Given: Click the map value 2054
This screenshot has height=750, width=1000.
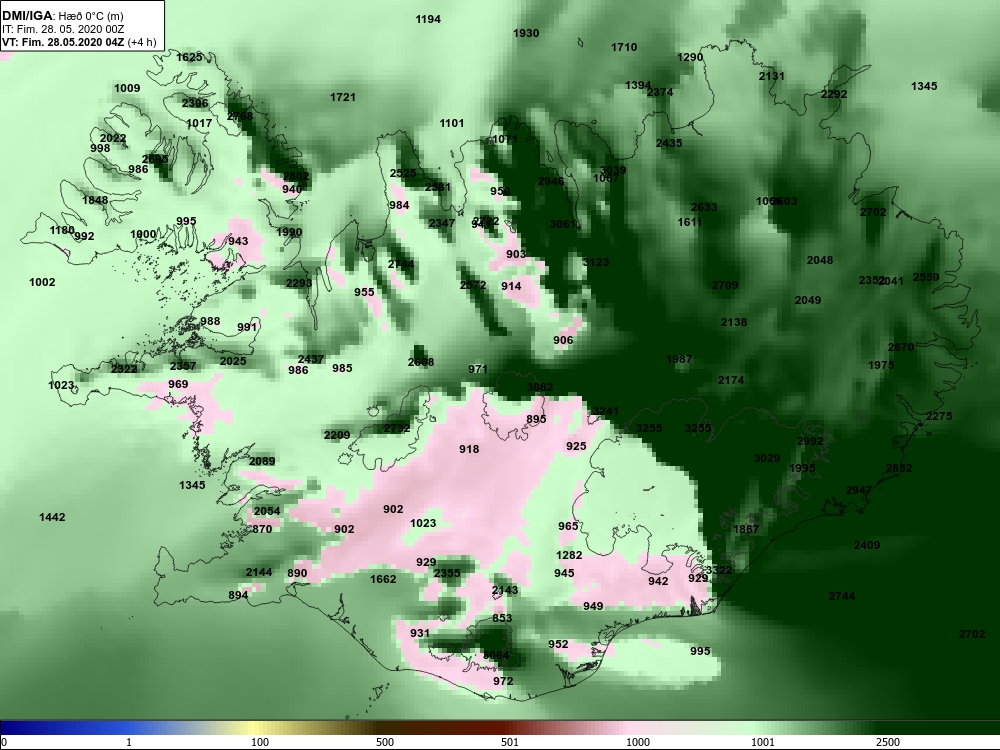Looking at the screenshot, I should click(x=267, y=511).
